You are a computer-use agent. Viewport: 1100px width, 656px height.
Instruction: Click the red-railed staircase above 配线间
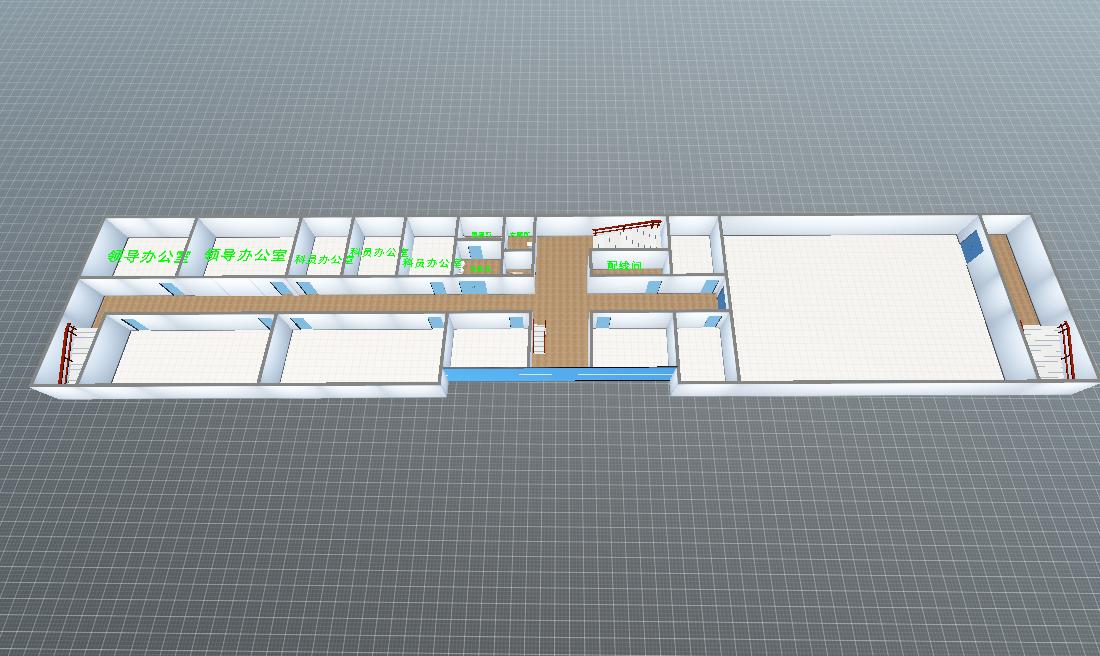coord(625,236)
